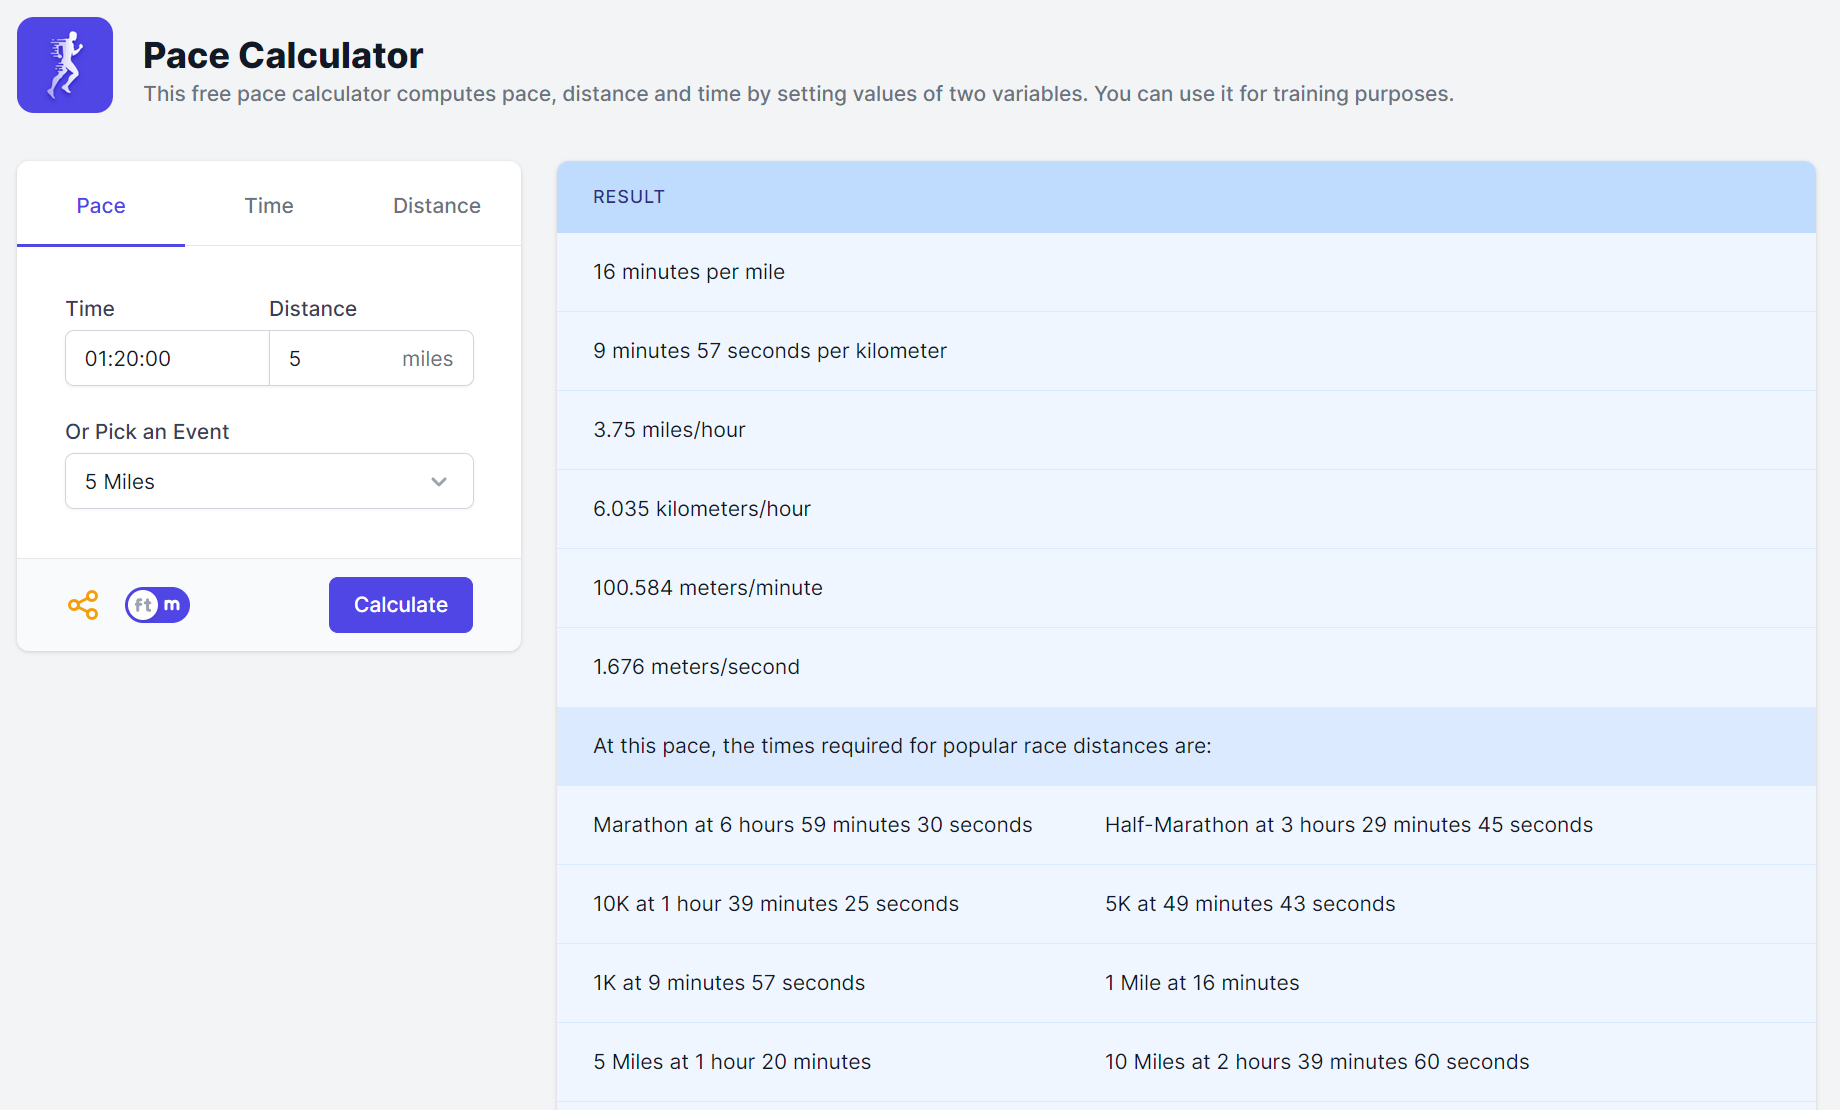Select the Marathon time result

[x=812, y=825]
